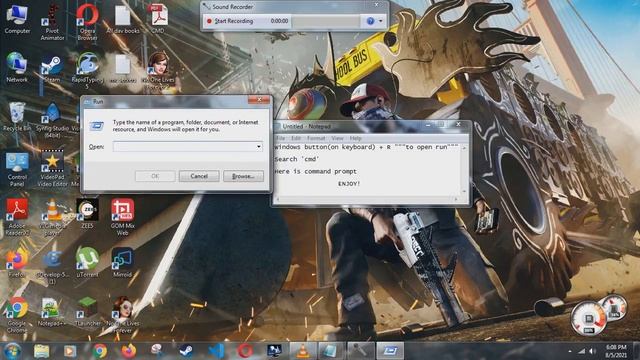640x360 pixels.
Task: Launch VLC media player desktop shortcut
Action: coord(52,217)
